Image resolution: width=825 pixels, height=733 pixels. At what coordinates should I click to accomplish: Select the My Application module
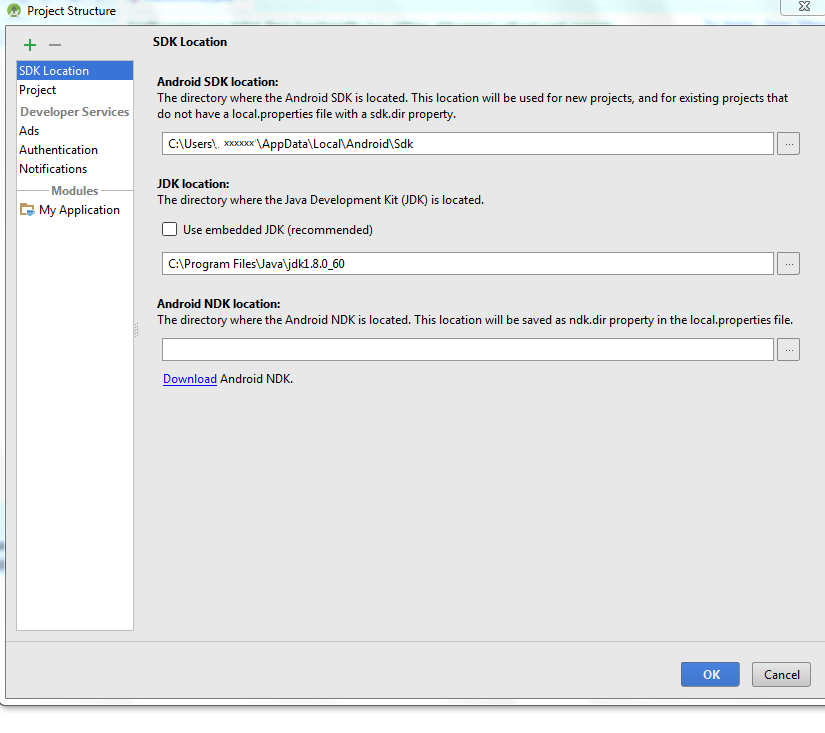(x=79, y=209)
